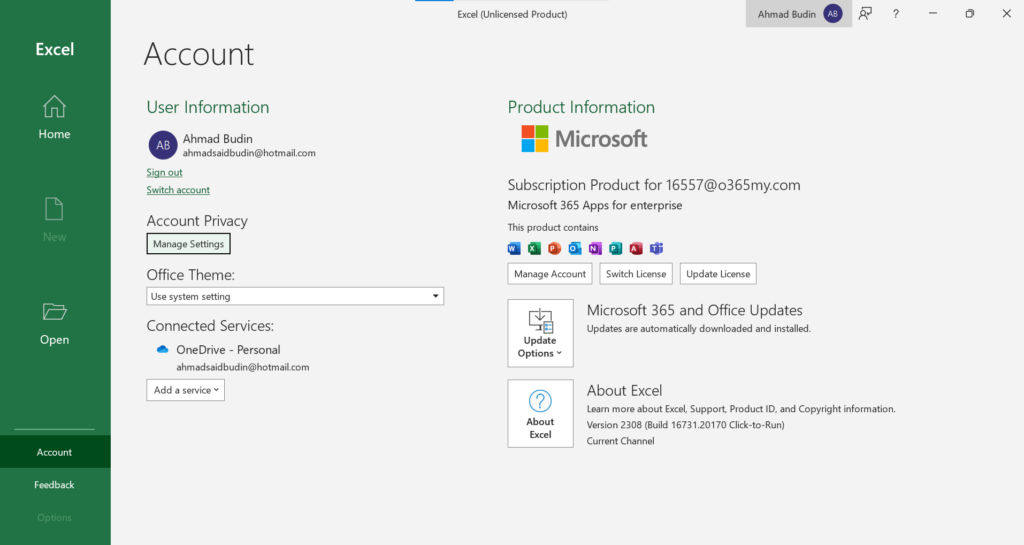Click the Word app icon
This screenshot has height=545, width=1024.
click(514, 248)
